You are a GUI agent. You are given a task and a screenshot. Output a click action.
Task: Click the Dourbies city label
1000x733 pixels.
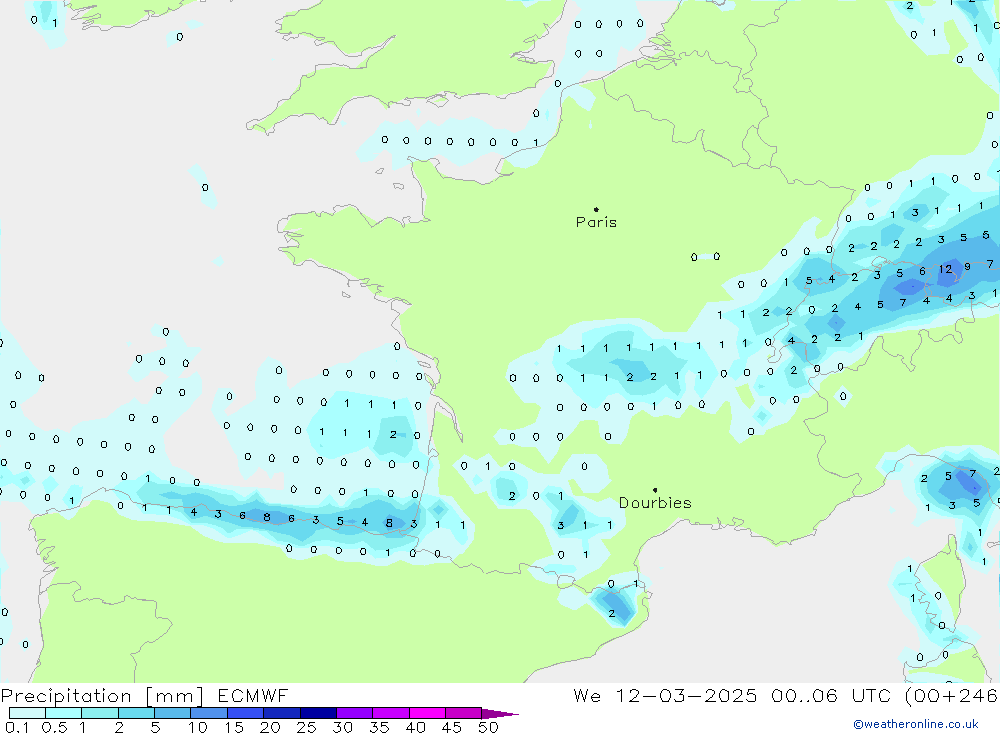pos(655,503)
